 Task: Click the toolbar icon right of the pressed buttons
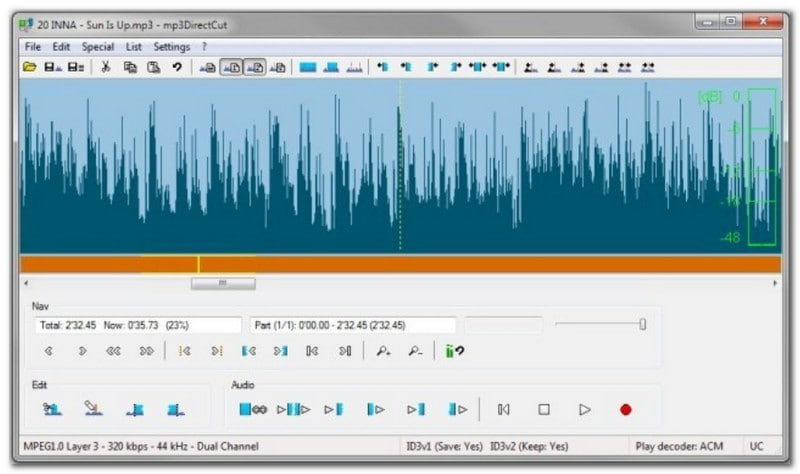[x=278, y=67]
